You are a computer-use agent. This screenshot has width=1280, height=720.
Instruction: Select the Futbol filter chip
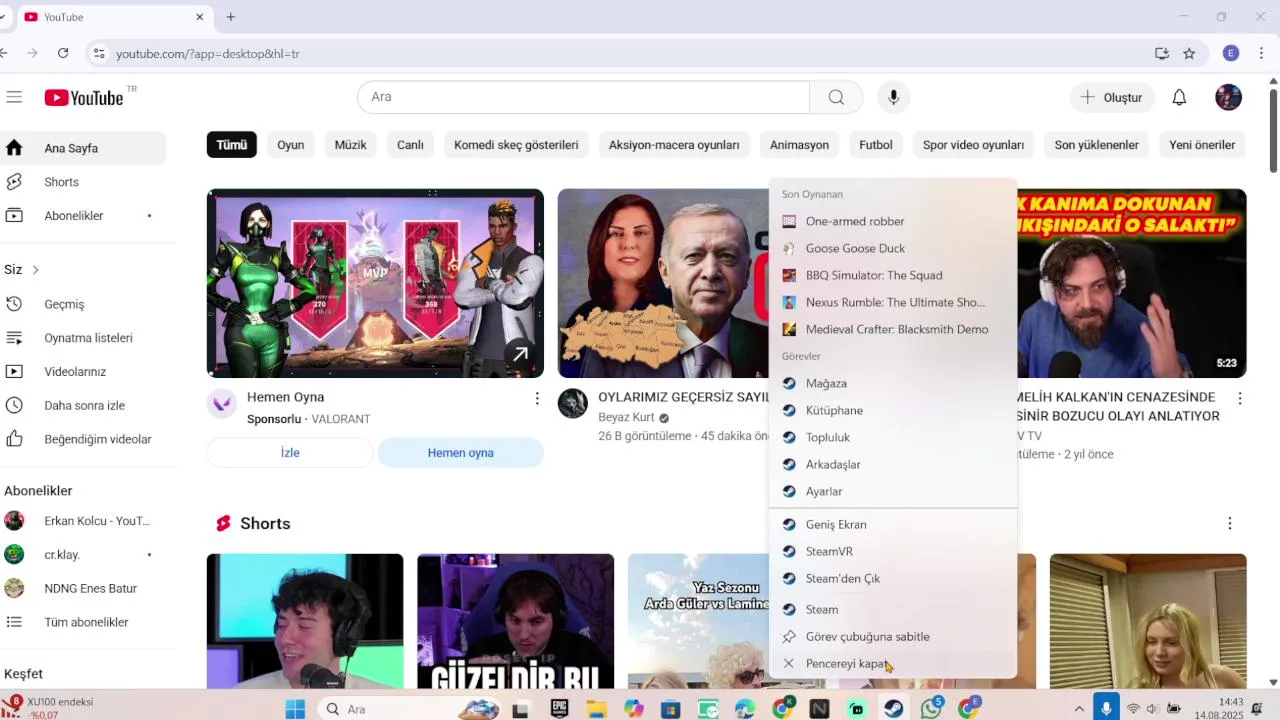click(x=876, y=145)
